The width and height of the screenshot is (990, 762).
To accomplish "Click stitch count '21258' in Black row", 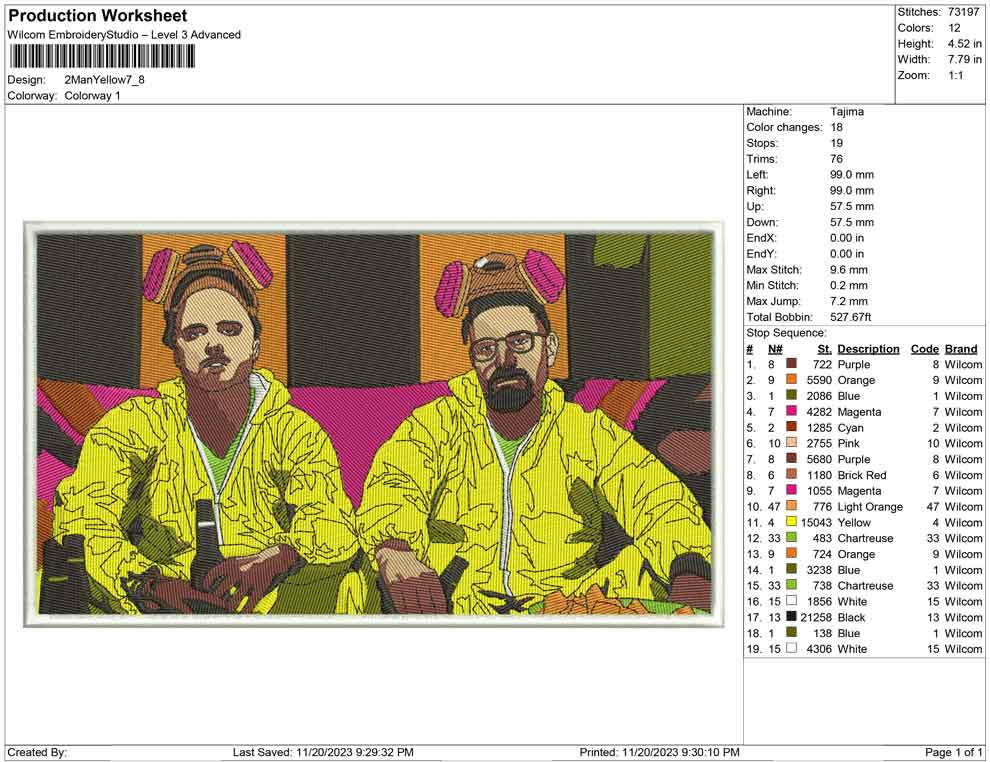I will 816,617.
